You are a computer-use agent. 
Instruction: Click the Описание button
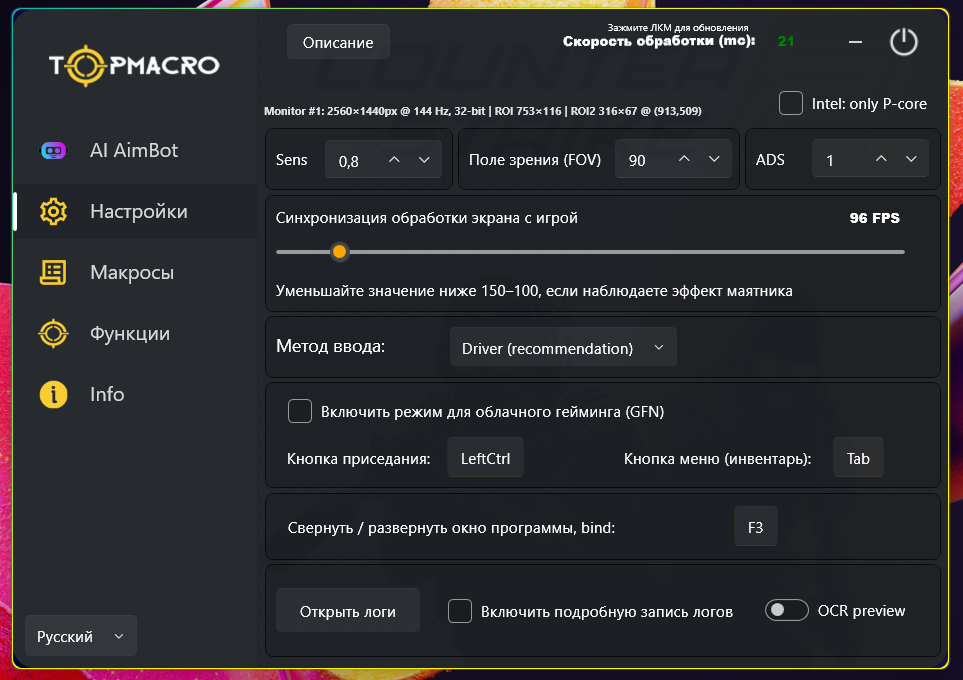(x=338, y=42)
